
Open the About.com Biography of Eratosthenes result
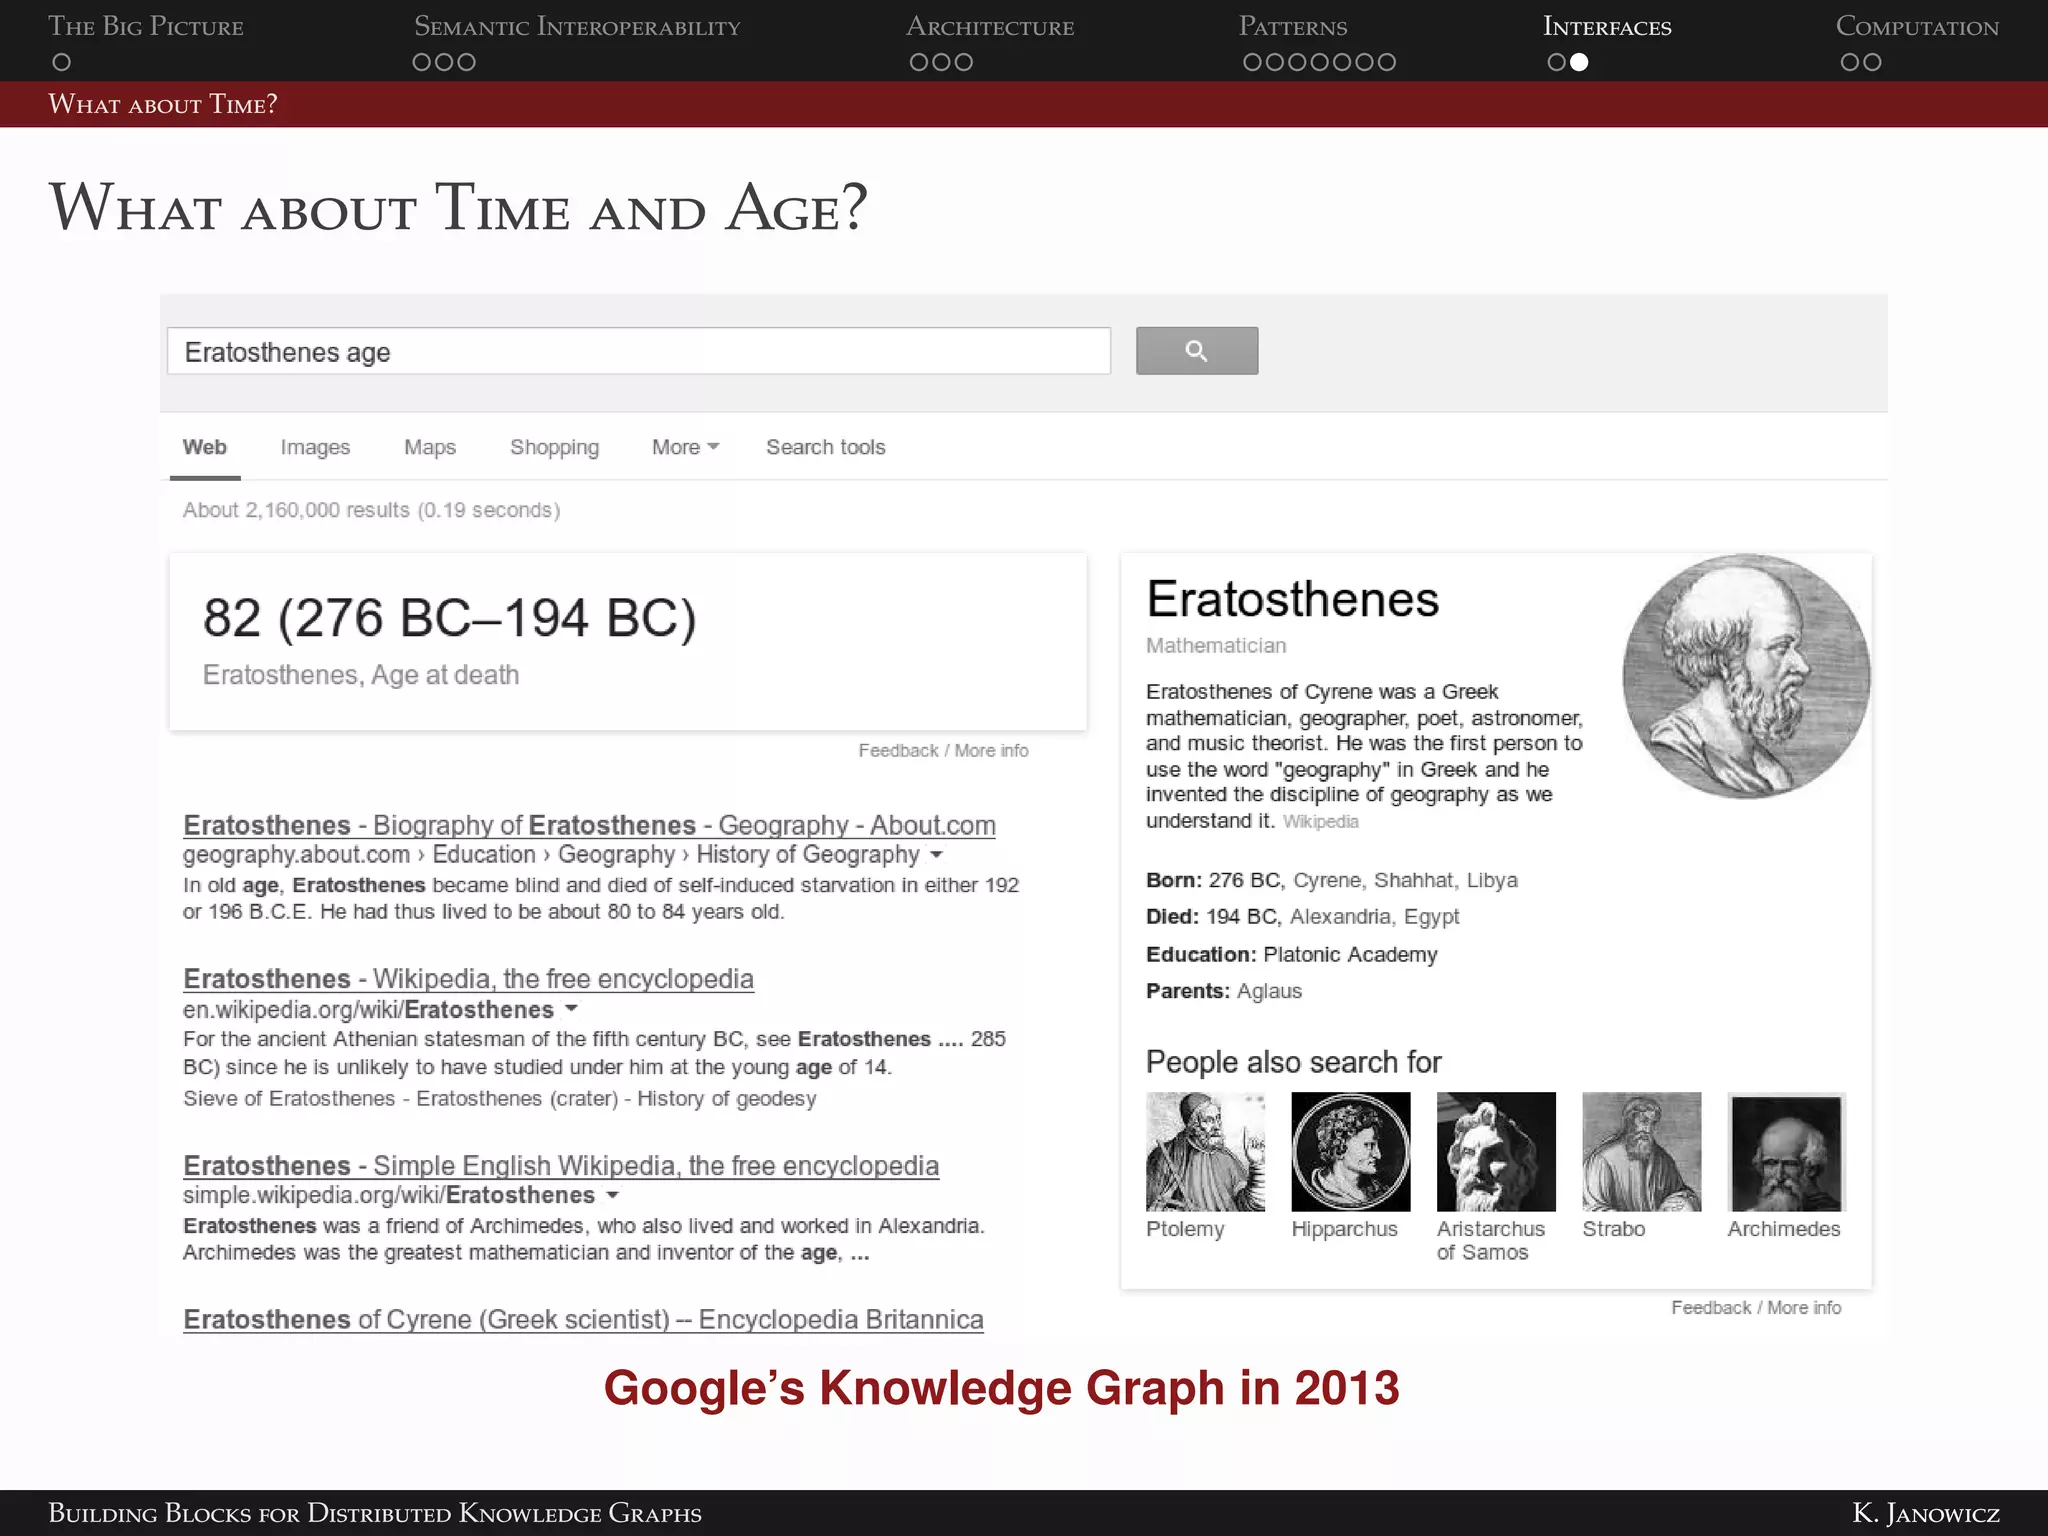589,825
